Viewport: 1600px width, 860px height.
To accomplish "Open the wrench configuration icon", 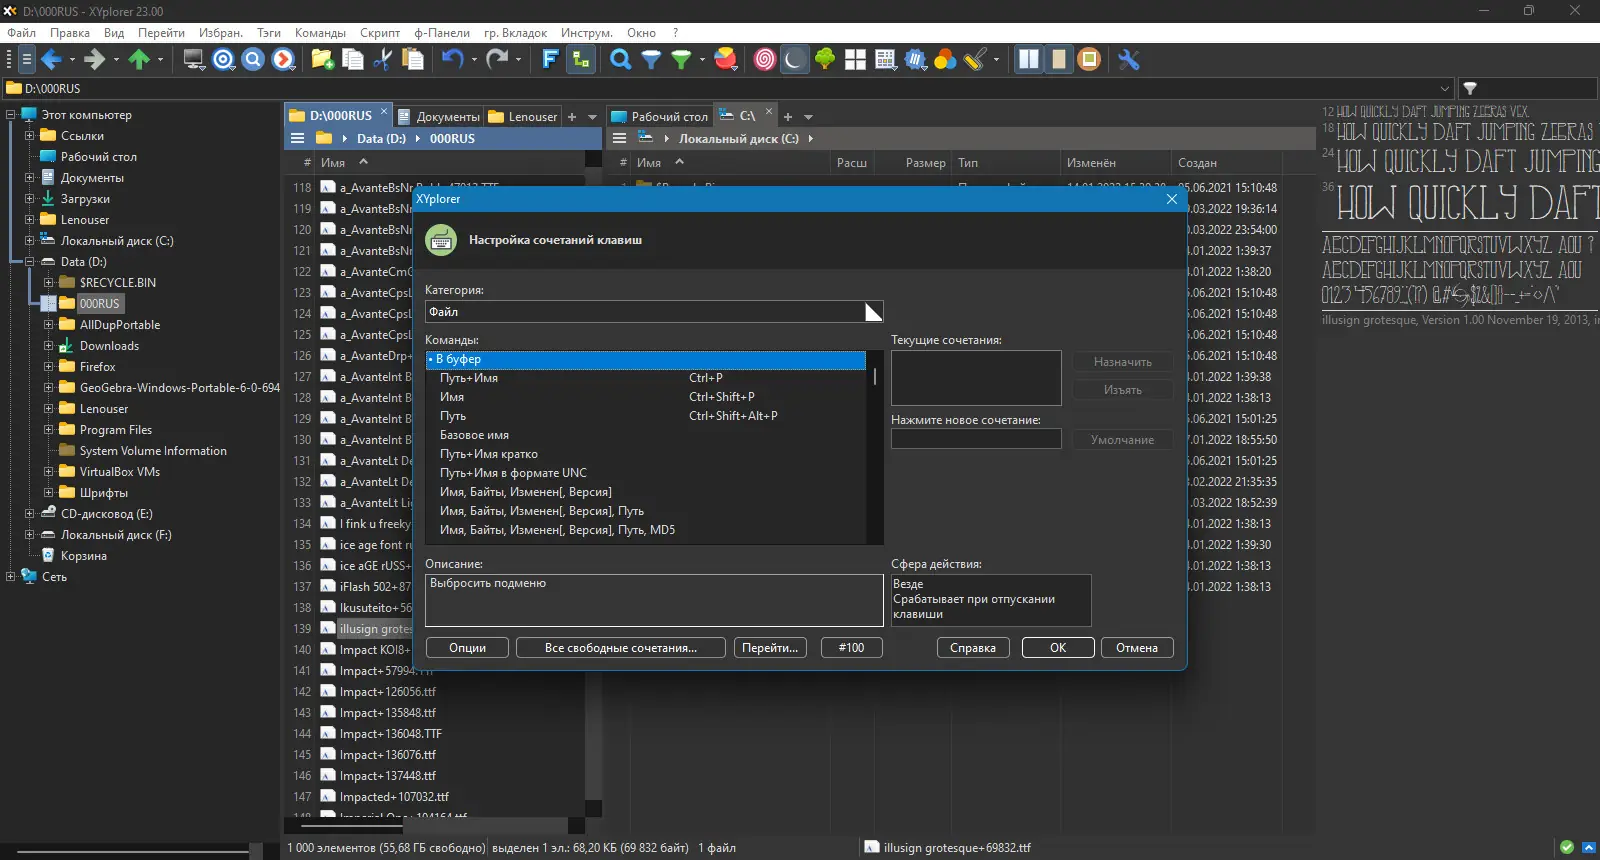I will click(x=1129, y=60).
